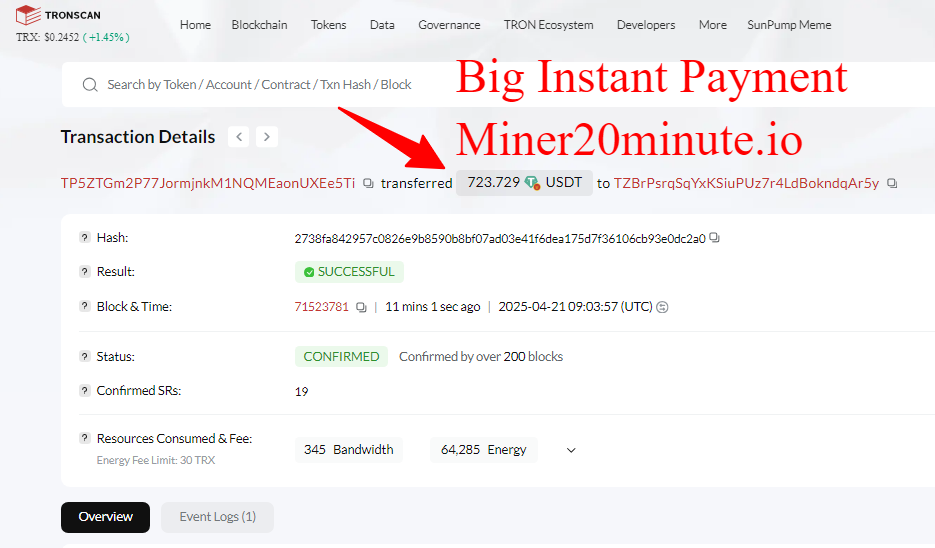The height and width of the screenshot is (548, 935).
Task: Click the transaction hash text
Action: click(x=500, y=239)
